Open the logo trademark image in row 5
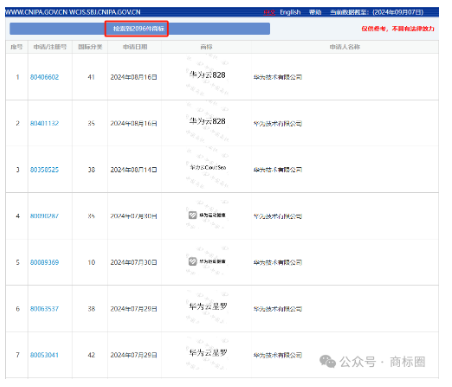The image size is (452, 387). point(207,261)
